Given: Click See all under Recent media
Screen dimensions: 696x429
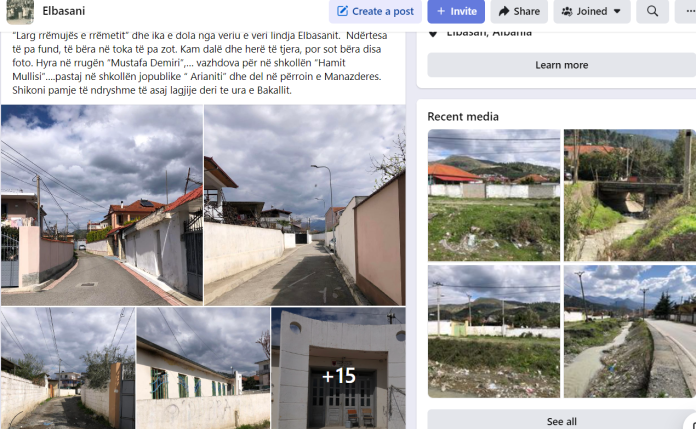Looking at the screenshot, I should pos(562,421).
